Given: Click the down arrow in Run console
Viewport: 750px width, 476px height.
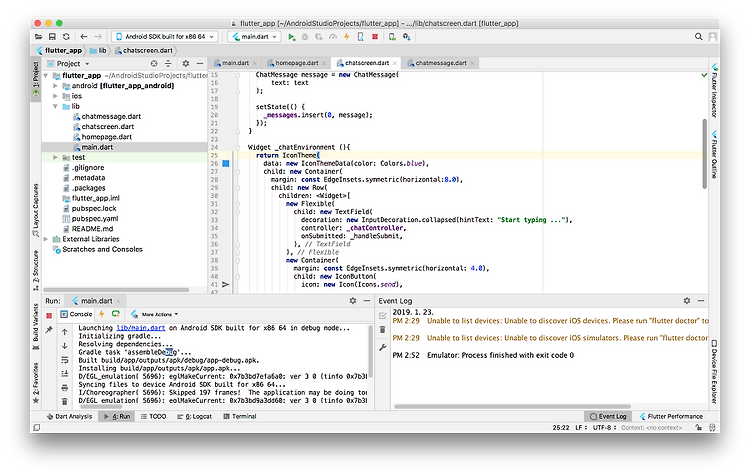Looking at the screenshot, I should coord(65,345).
